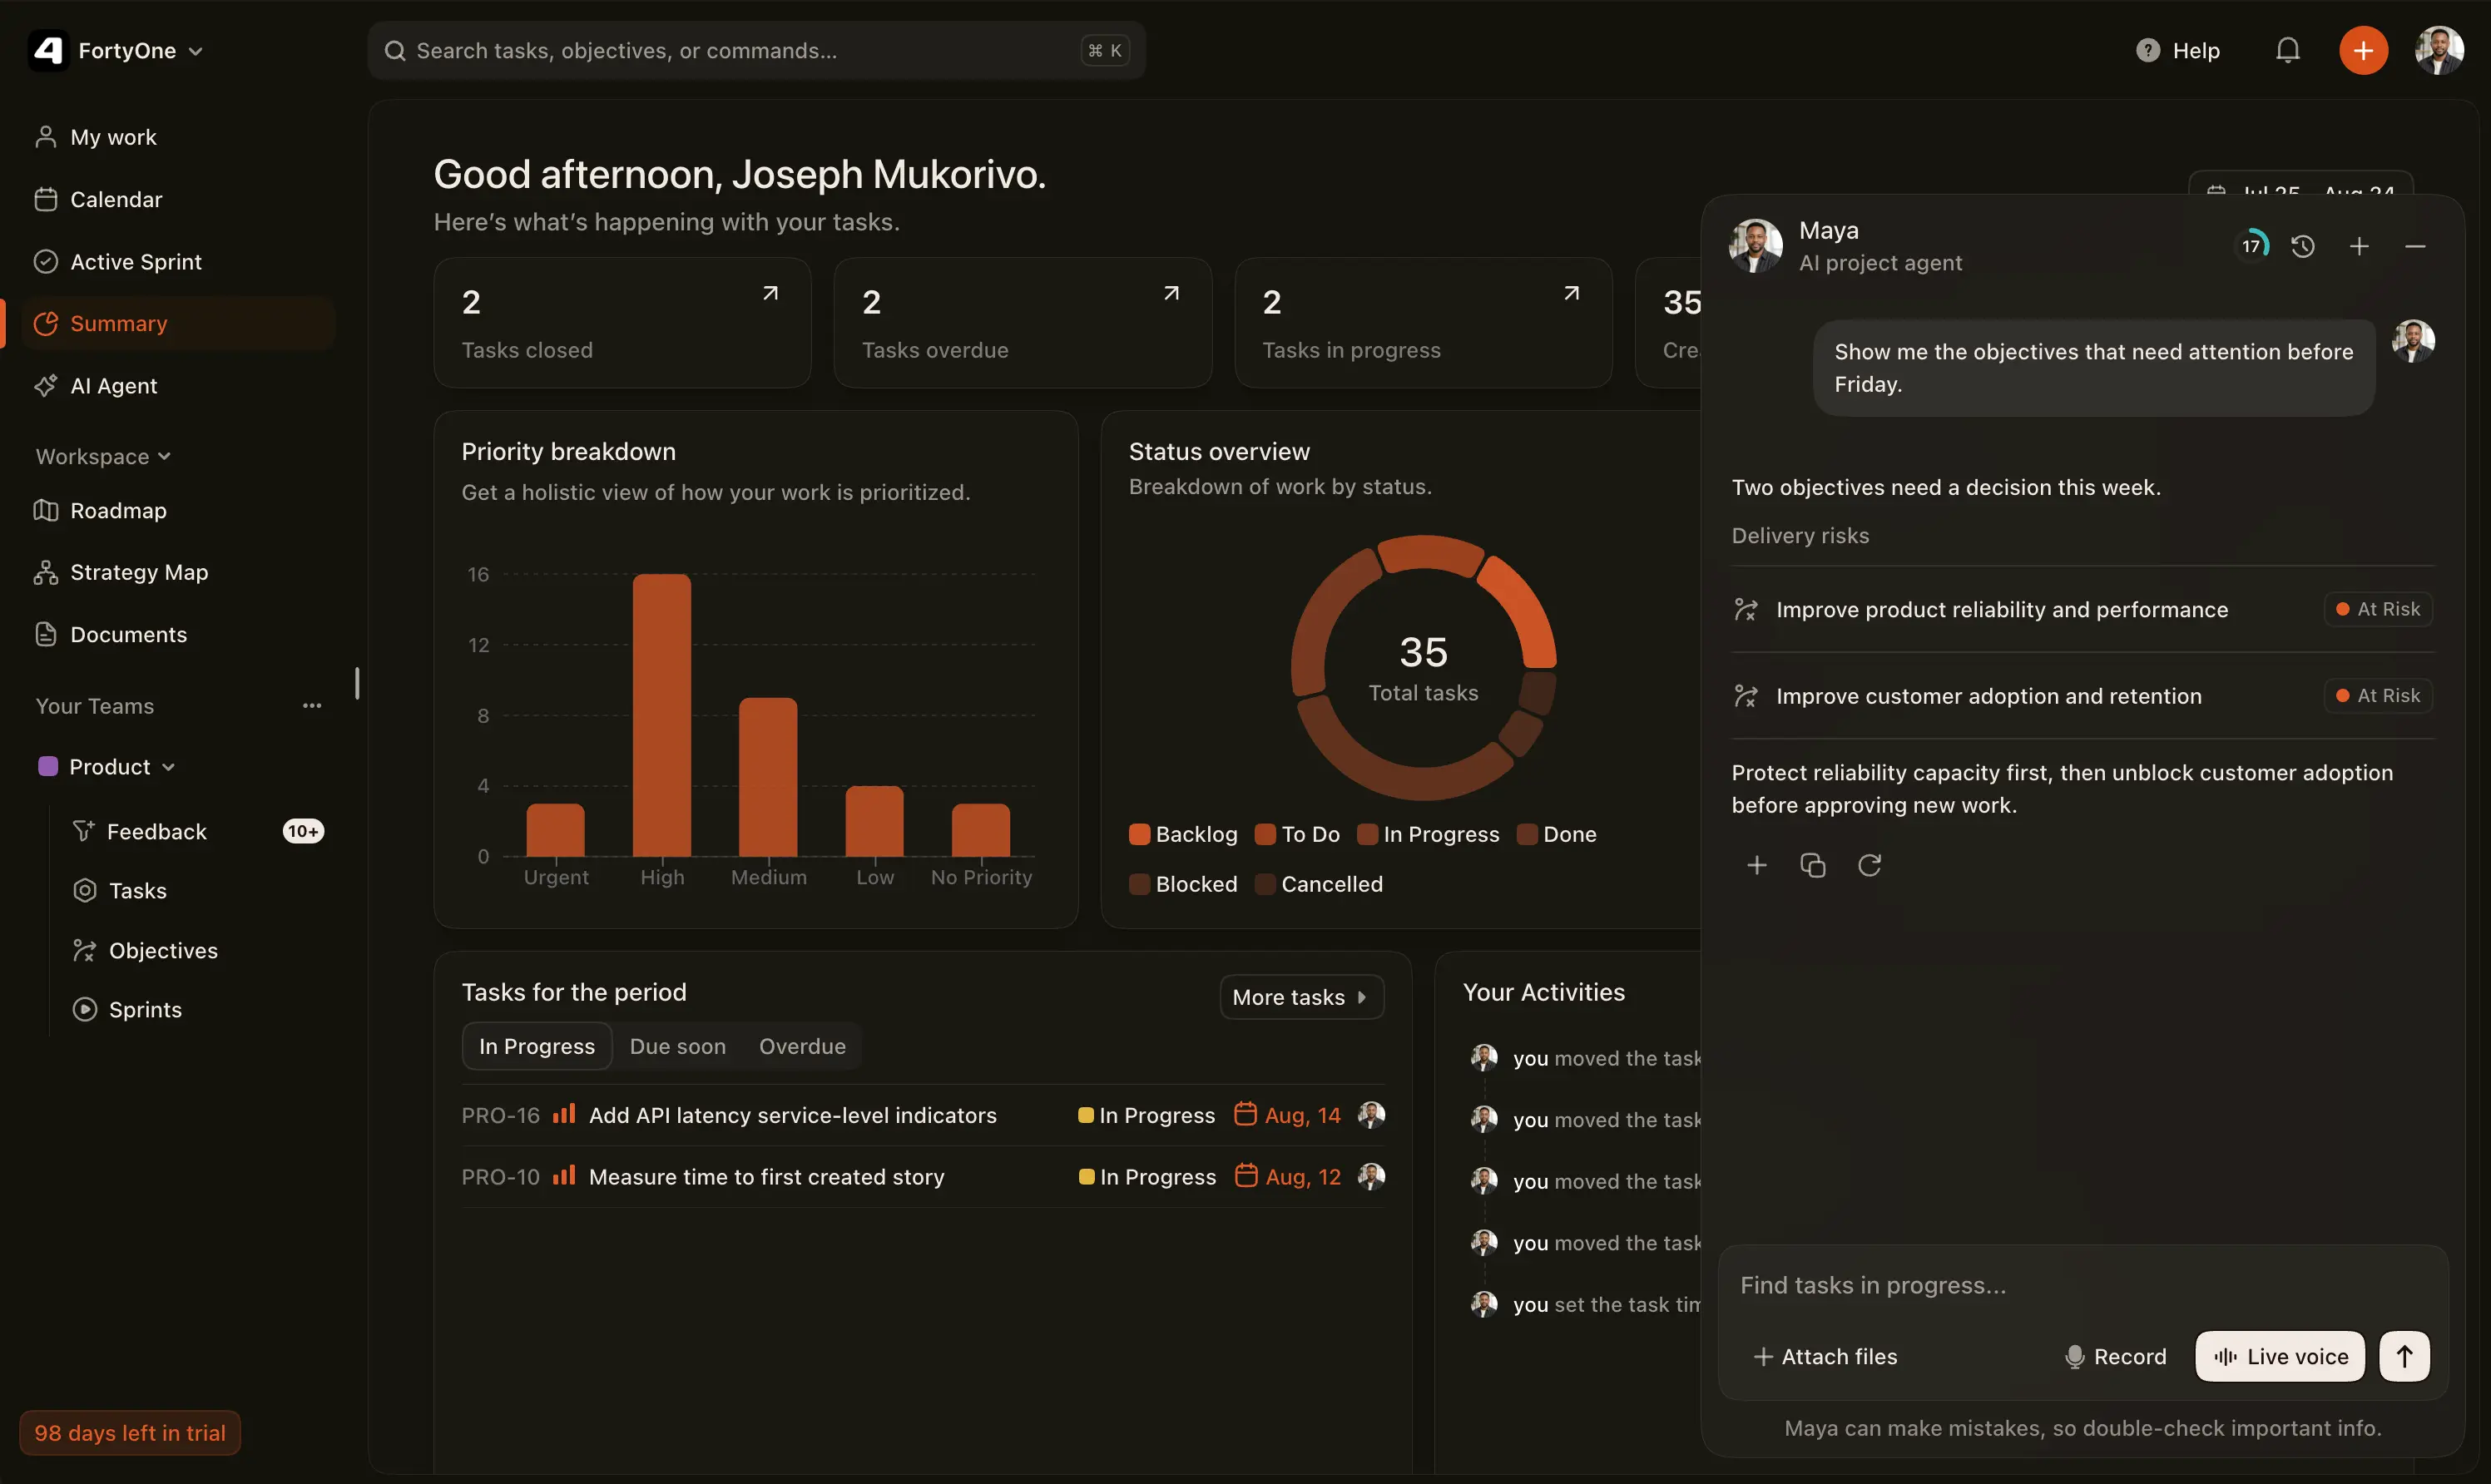The height and width of the screenshot is (1484, 2491).
Task: Click the Maya credits counter showing 17
Action: pos(2251,246)
